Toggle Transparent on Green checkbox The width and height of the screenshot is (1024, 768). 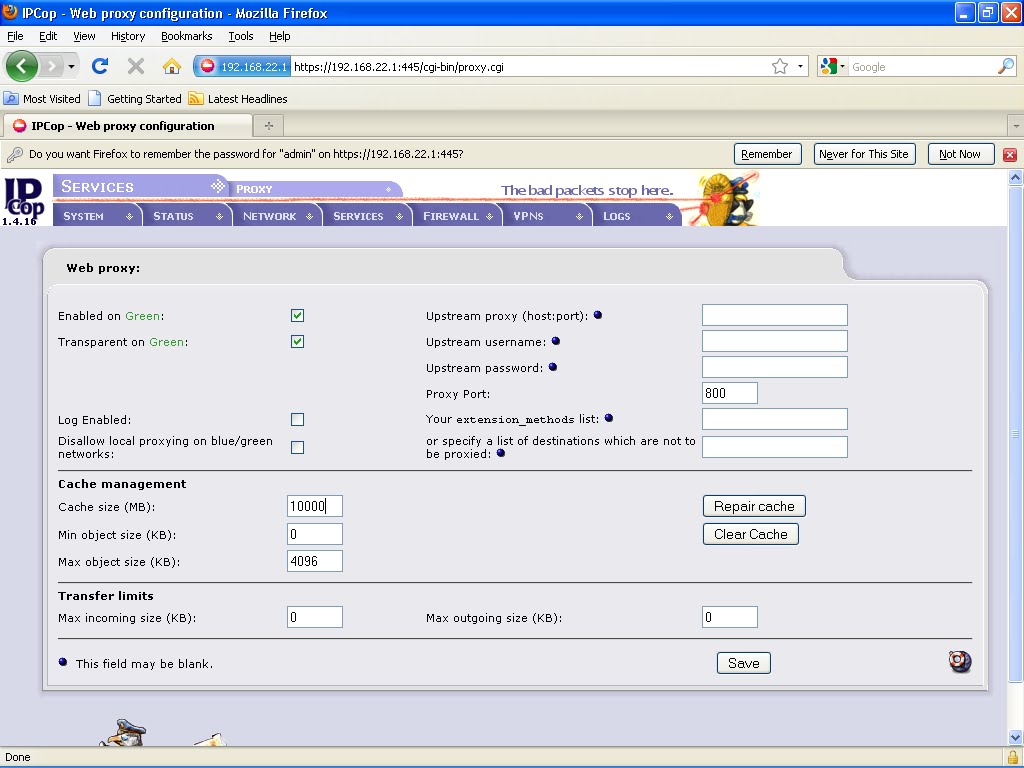tap(297, 342)
